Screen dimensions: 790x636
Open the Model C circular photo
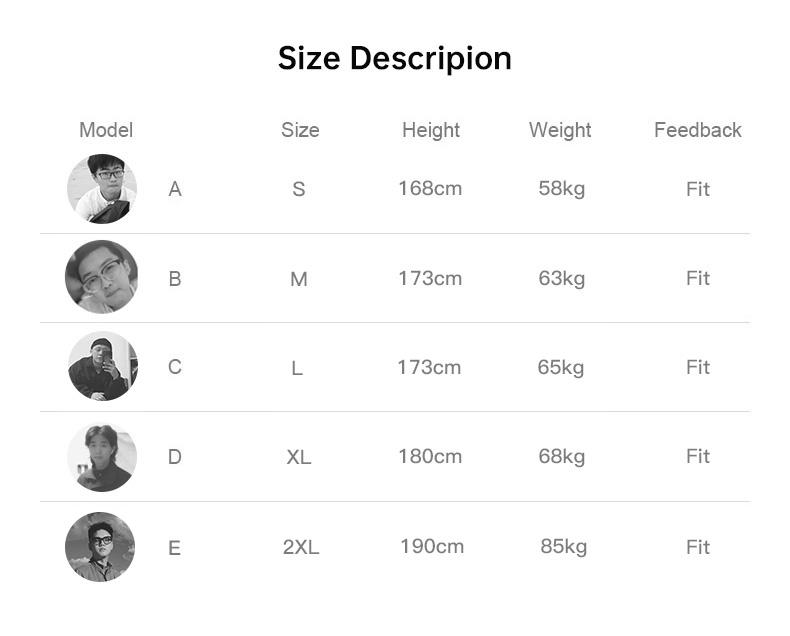pyautogui.click(x=102, y=366)
